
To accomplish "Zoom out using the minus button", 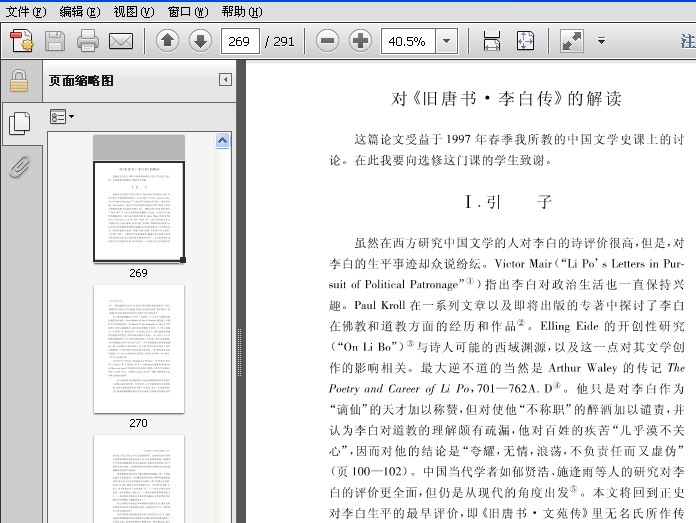I will pos(327,41).
